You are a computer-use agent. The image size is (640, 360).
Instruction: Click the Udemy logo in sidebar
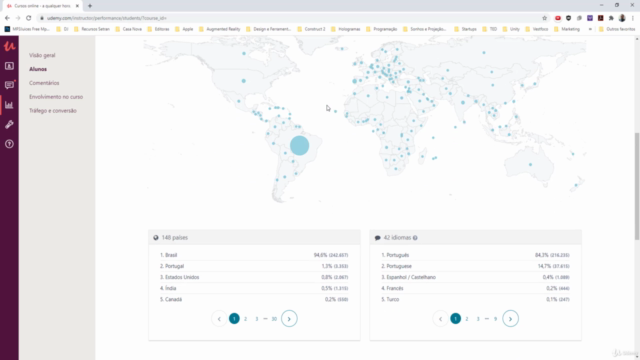[x=9, y=46]
